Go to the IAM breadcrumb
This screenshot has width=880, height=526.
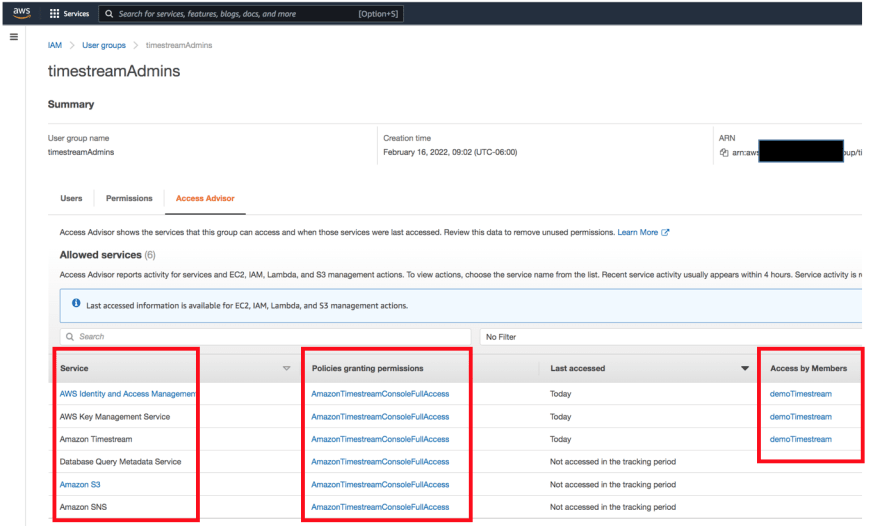(54, 45)
